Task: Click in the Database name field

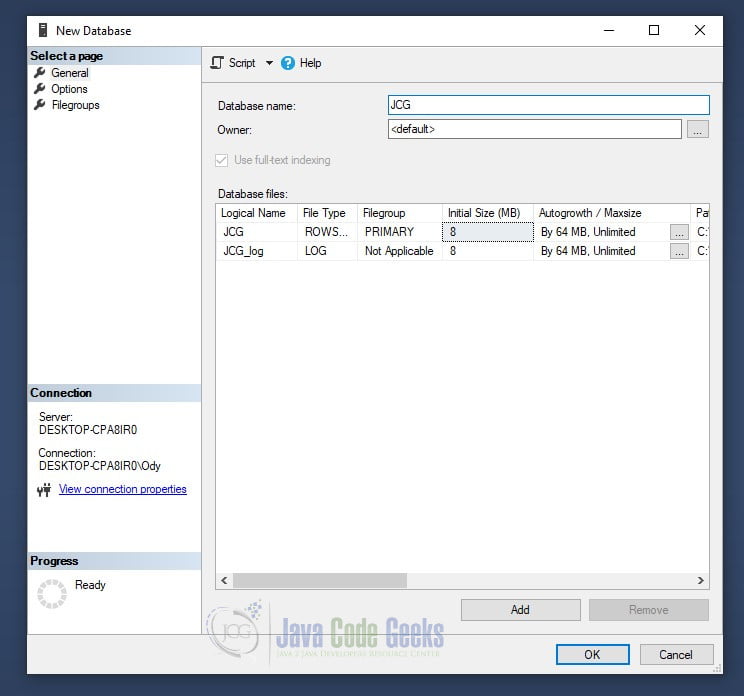Action: (x=549, y=105)
